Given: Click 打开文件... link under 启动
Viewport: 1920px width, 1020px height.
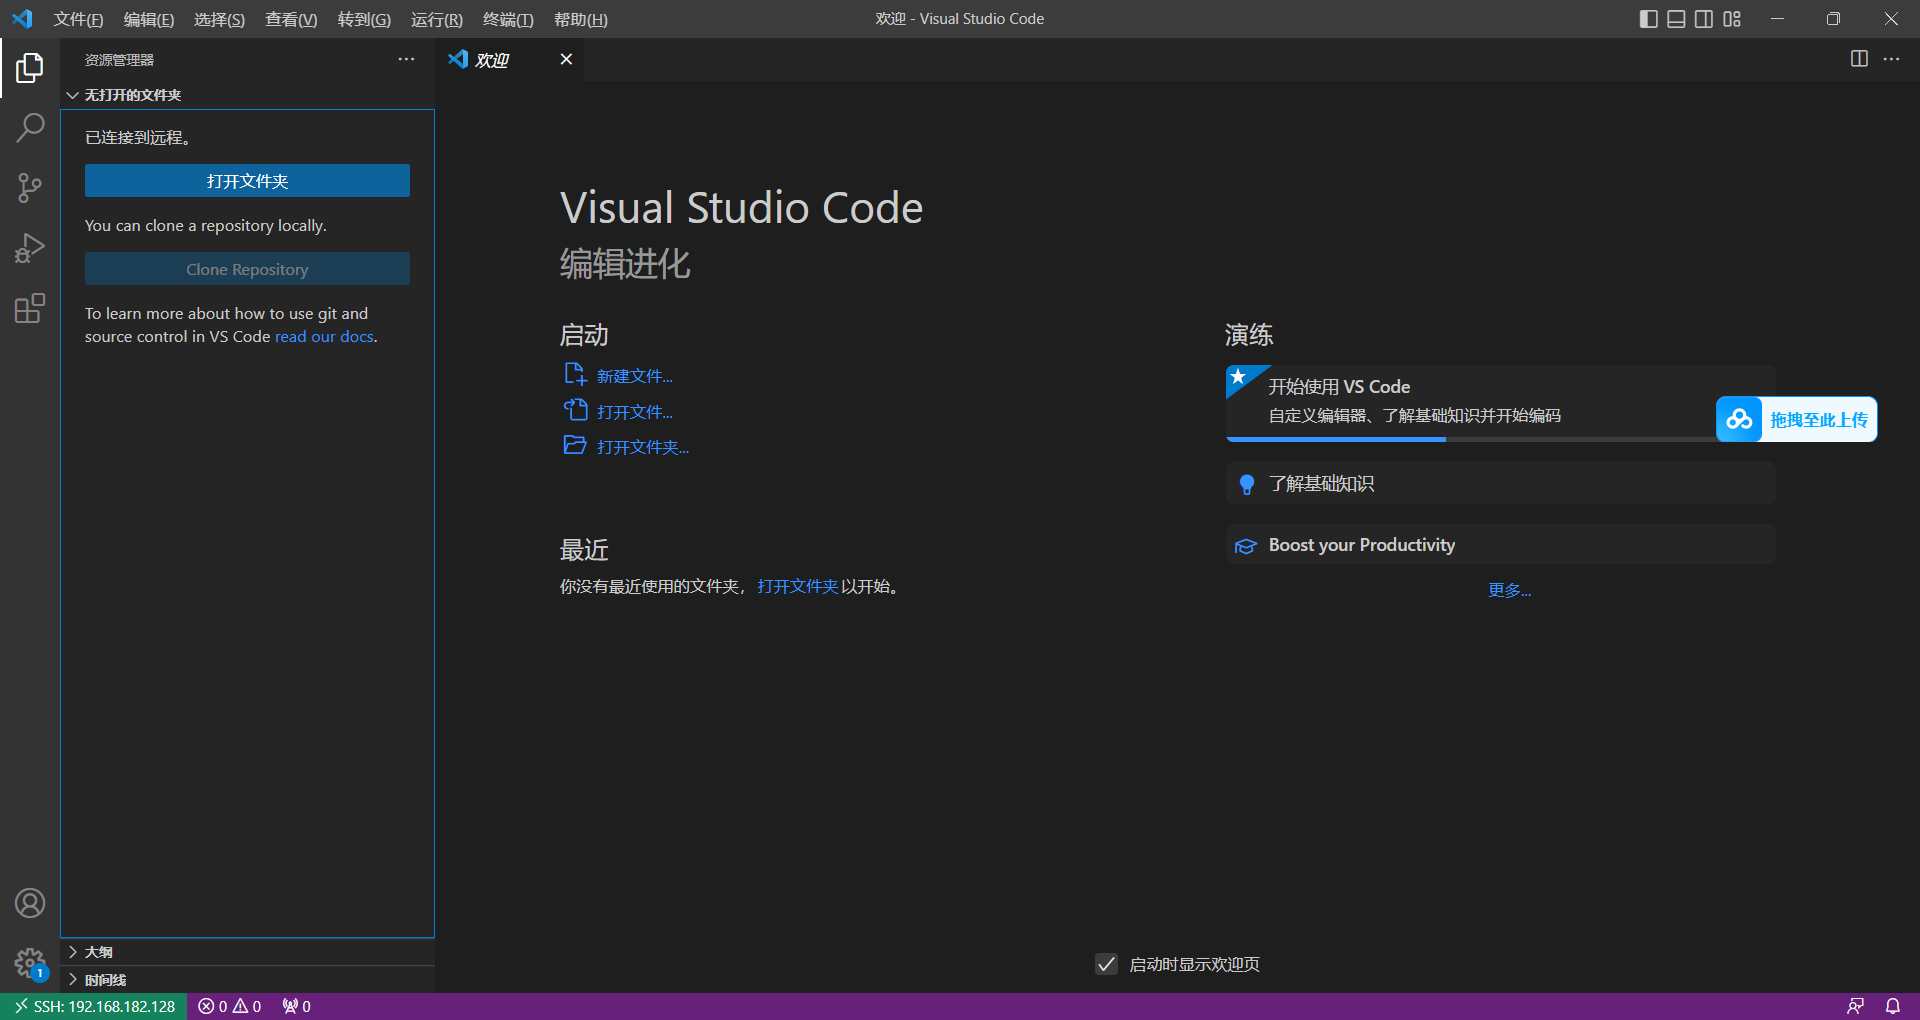Looking at the screenshot, I should pos(634,412).
